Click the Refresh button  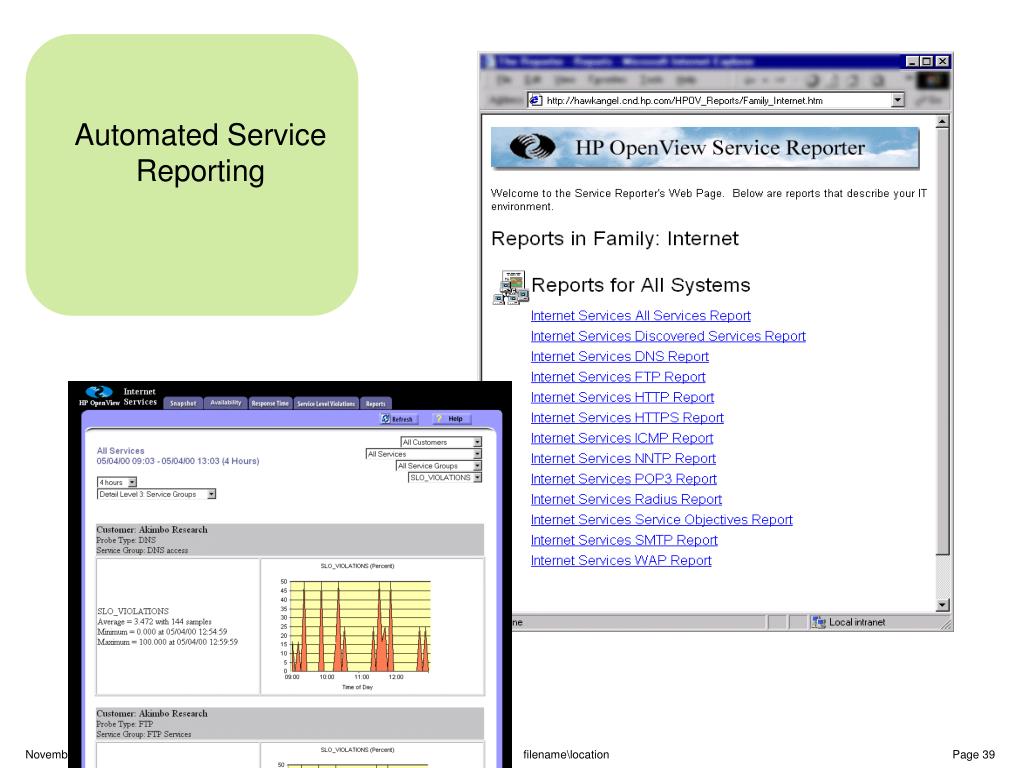[398, 419]
